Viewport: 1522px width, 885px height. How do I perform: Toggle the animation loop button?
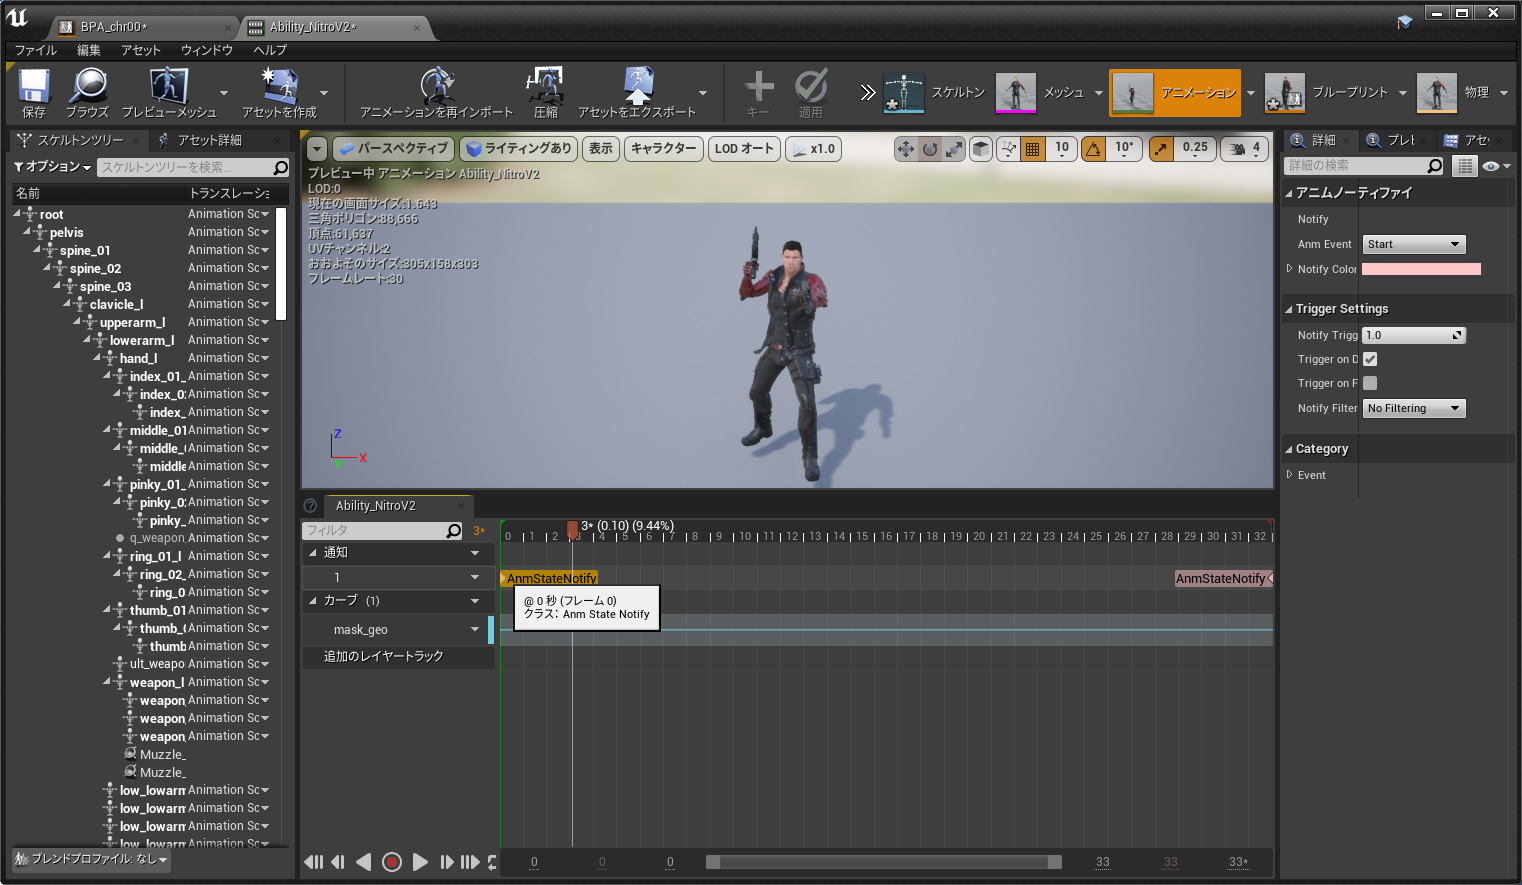click(492, 862)
